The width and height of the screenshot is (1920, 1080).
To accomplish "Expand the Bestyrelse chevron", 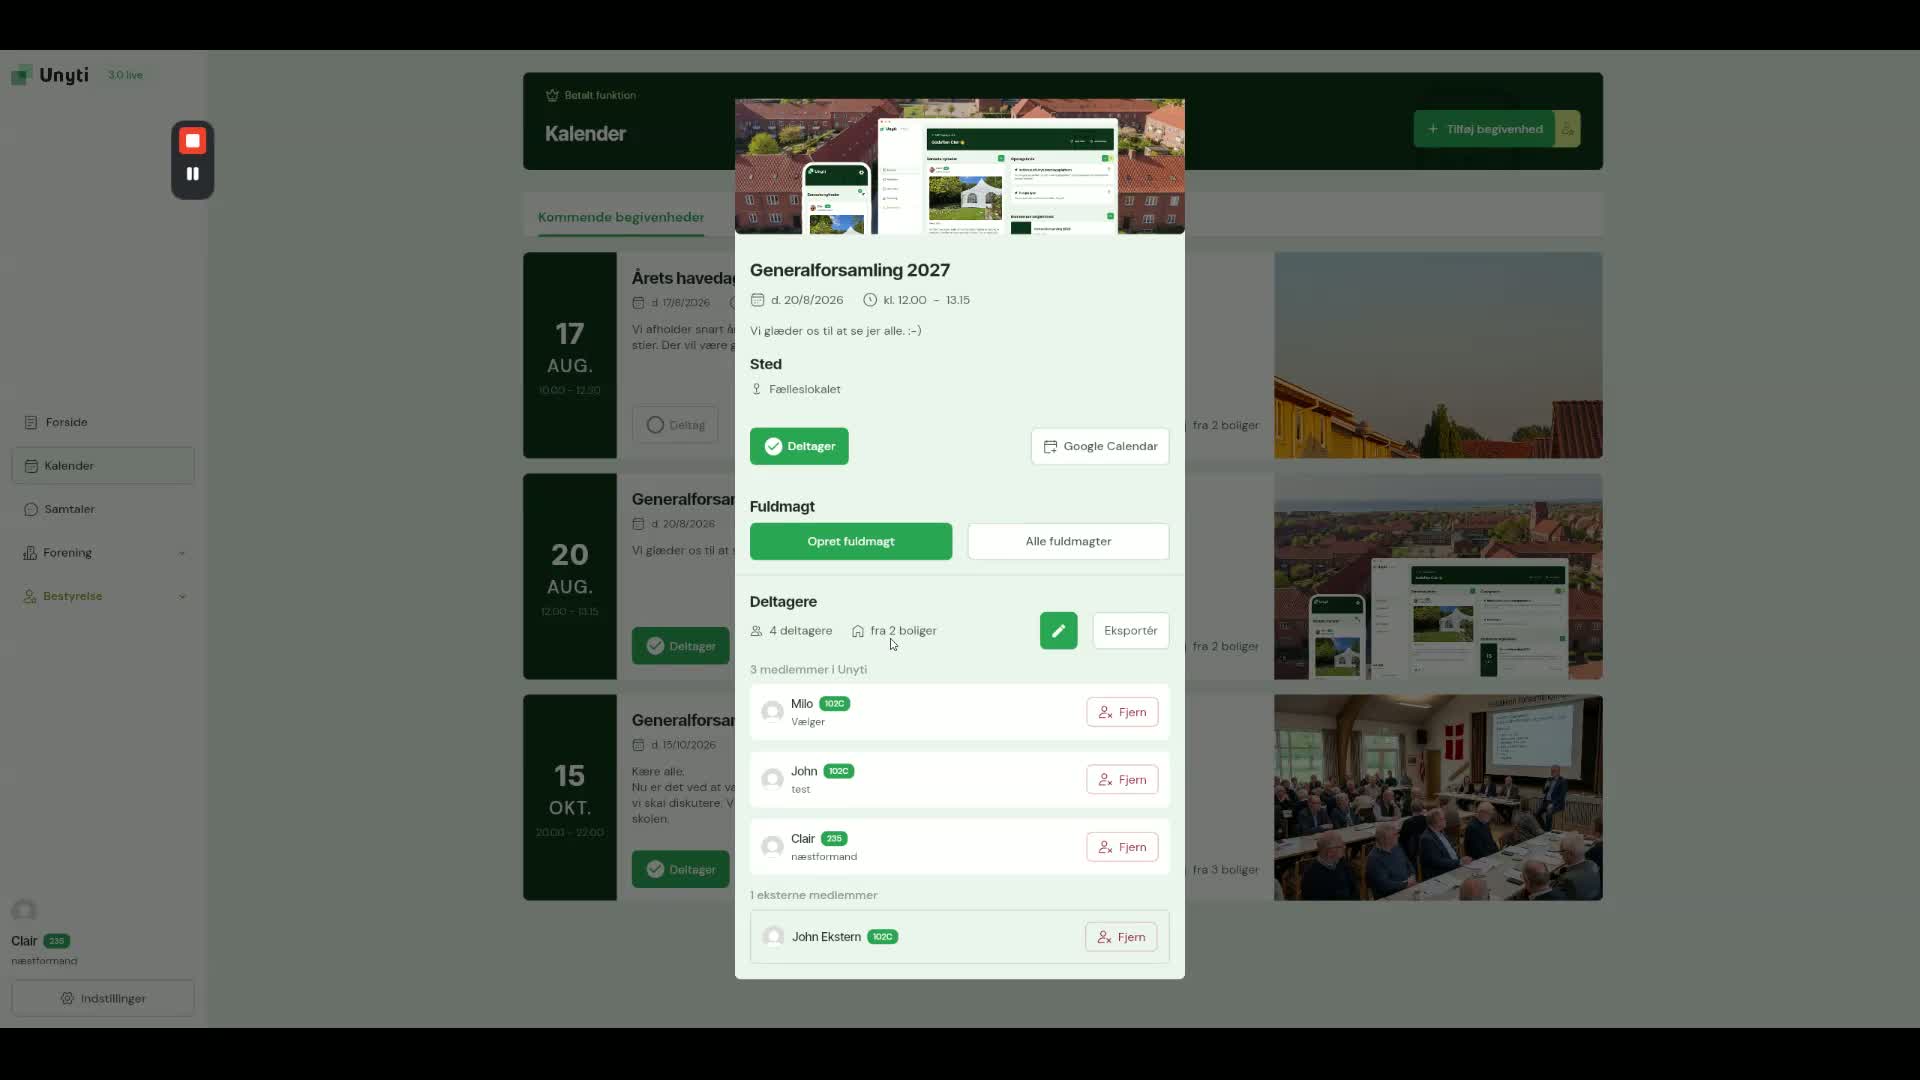I will coord(182,597).
